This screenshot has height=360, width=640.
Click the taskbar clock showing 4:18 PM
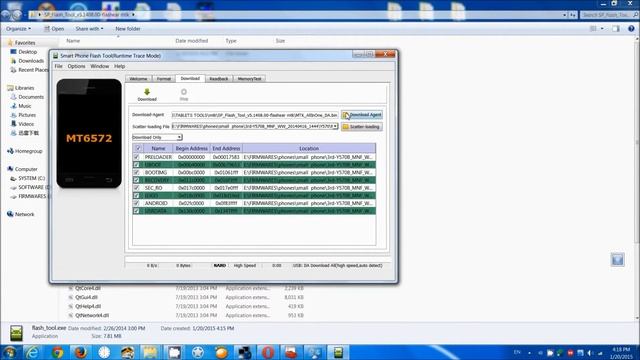coord(621,353)
